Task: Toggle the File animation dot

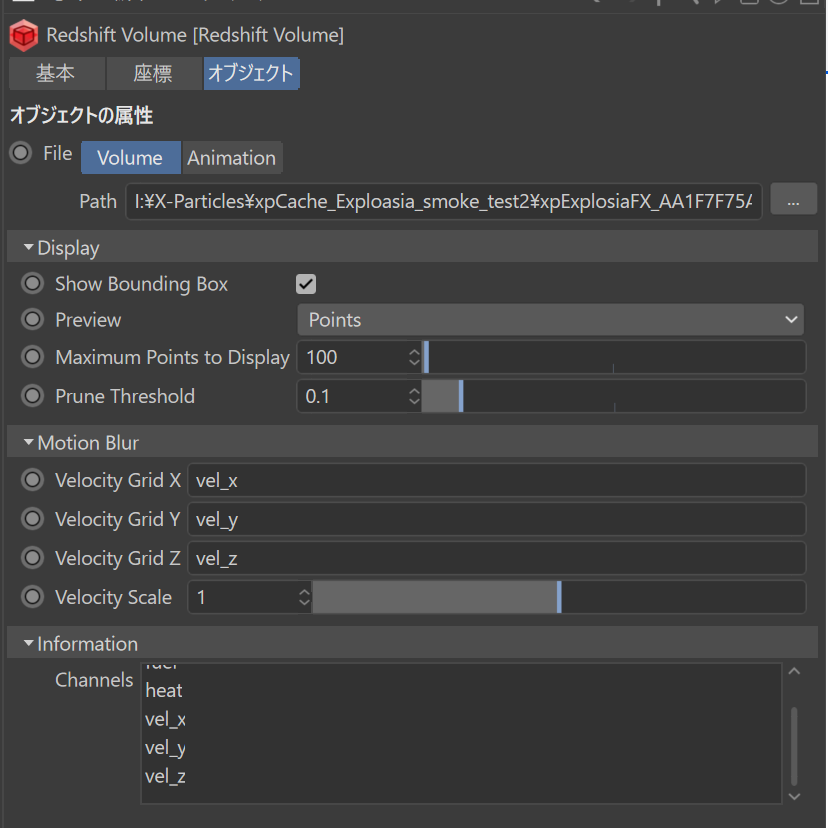Action: [21, 153]
